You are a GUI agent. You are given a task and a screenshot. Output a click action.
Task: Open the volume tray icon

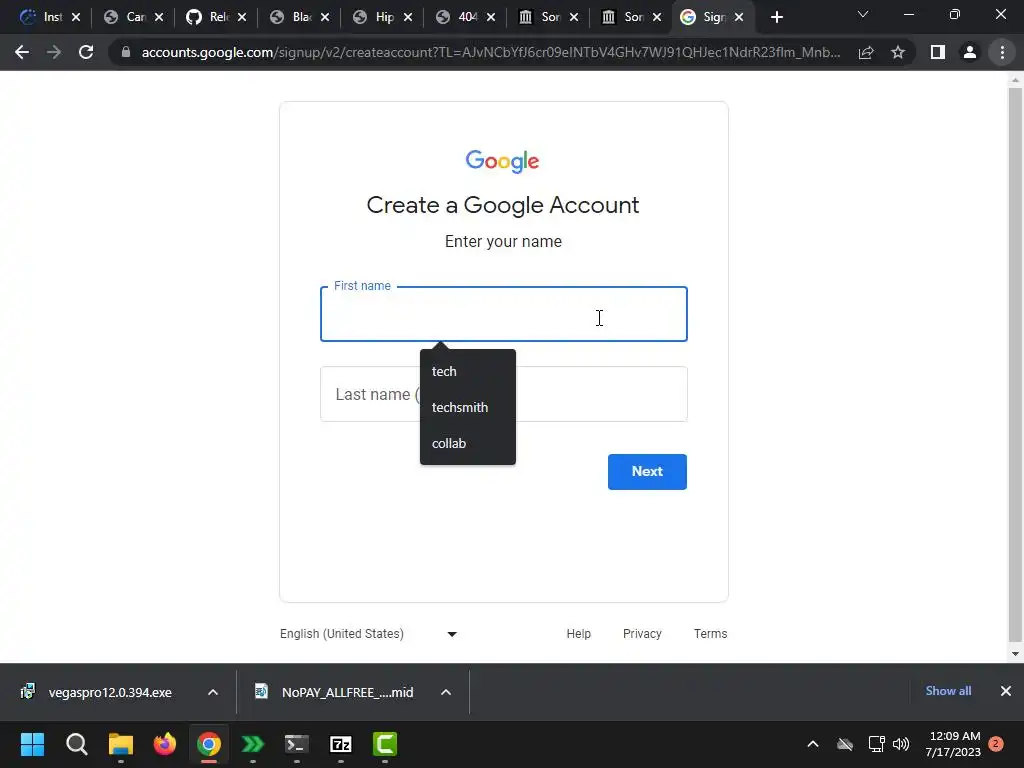[x=901, y=744]
